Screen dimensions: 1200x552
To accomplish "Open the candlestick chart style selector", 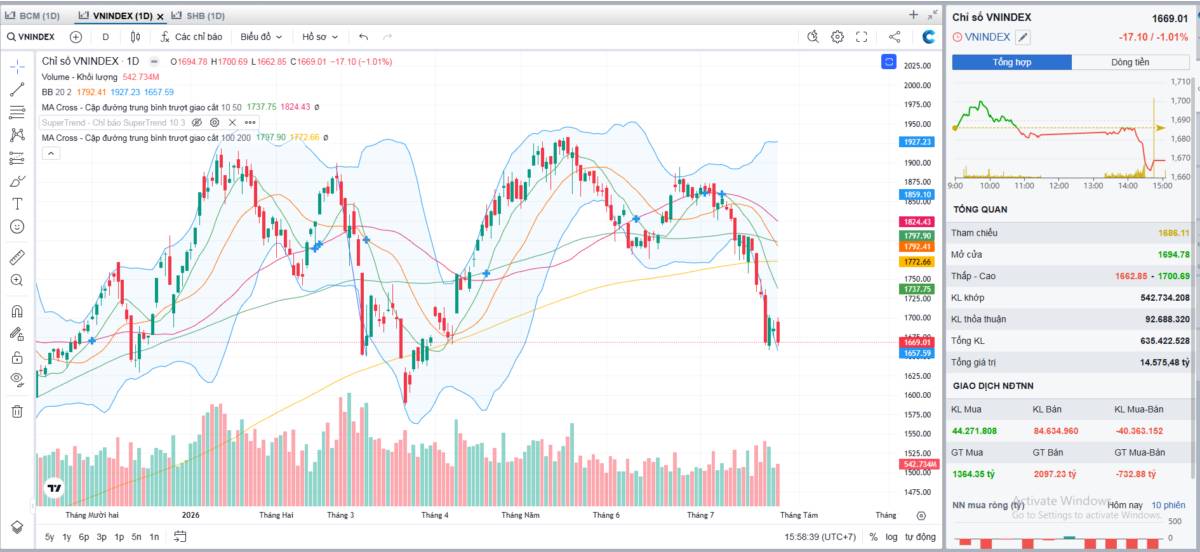I will pos(135,37).
